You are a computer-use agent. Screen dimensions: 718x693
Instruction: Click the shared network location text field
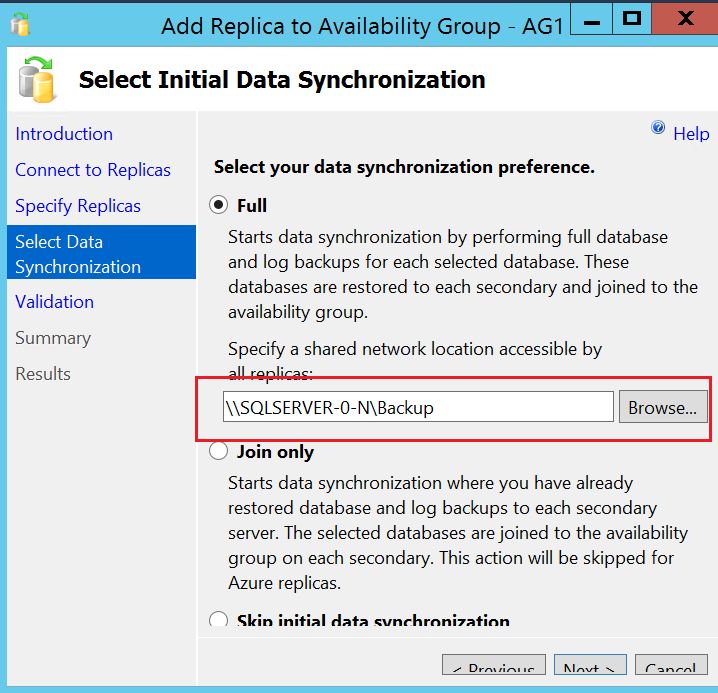point(418,407)
